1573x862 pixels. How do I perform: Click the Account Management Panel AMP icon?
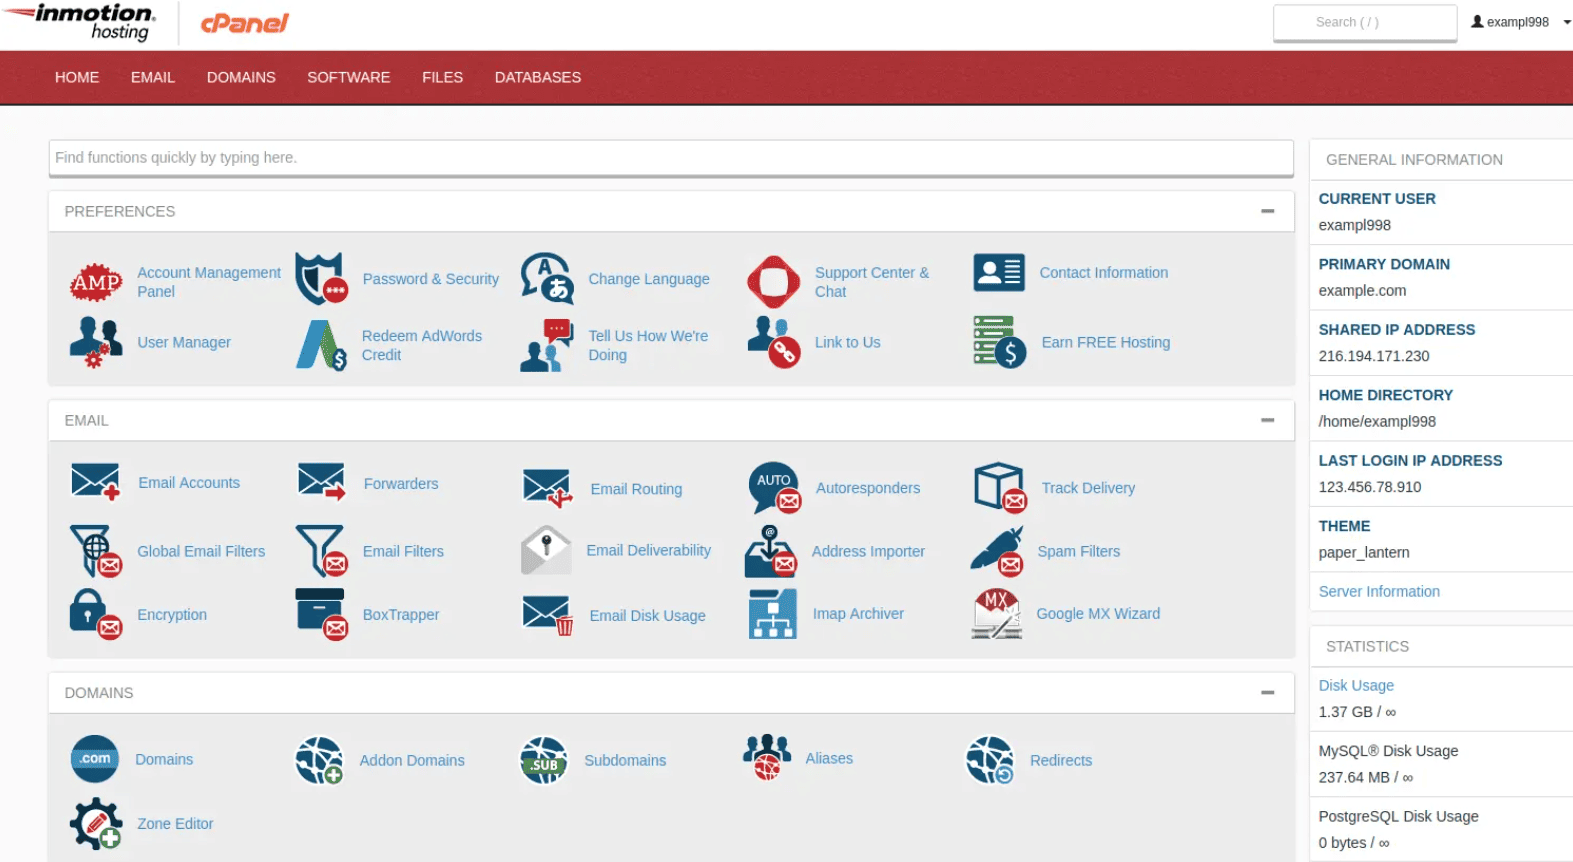tap(96, 282)
